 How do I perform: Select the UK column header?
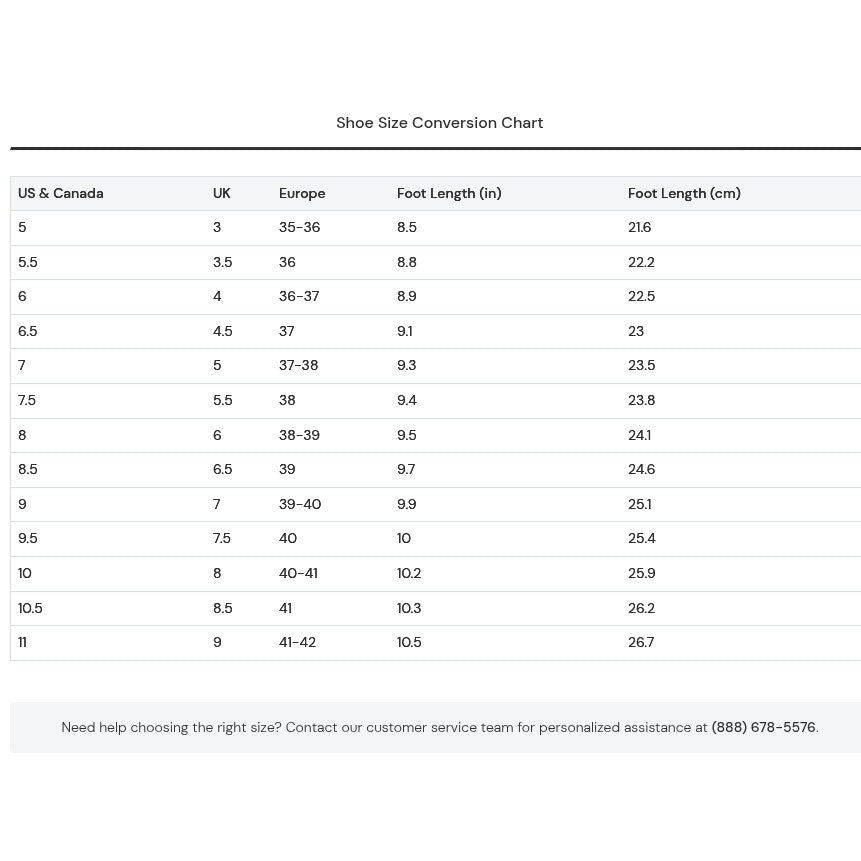222,193
